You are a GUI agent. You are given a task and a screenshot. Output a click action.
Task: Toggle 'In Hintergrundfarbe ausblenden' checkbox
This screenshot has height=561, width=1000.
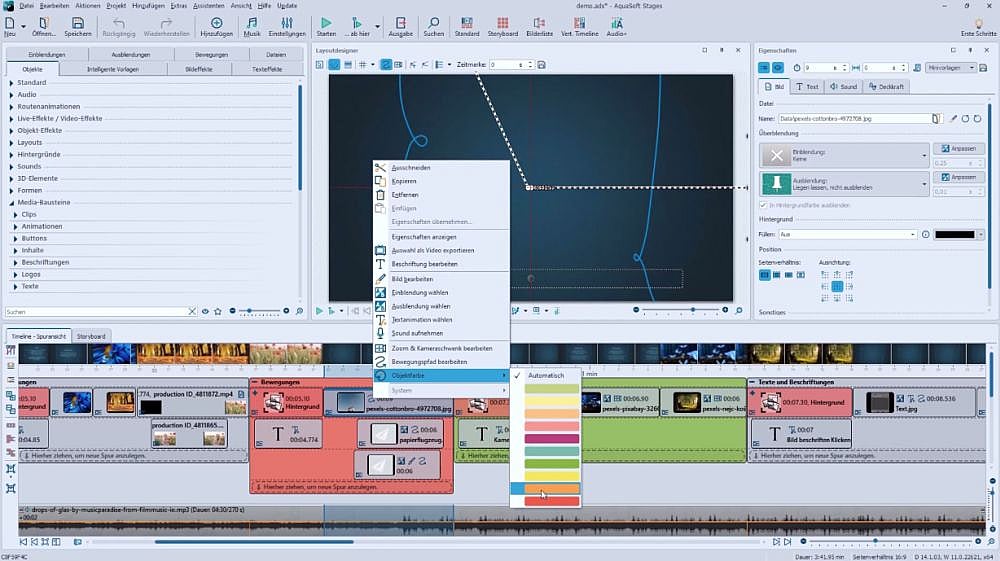click(x=763, y=204)
